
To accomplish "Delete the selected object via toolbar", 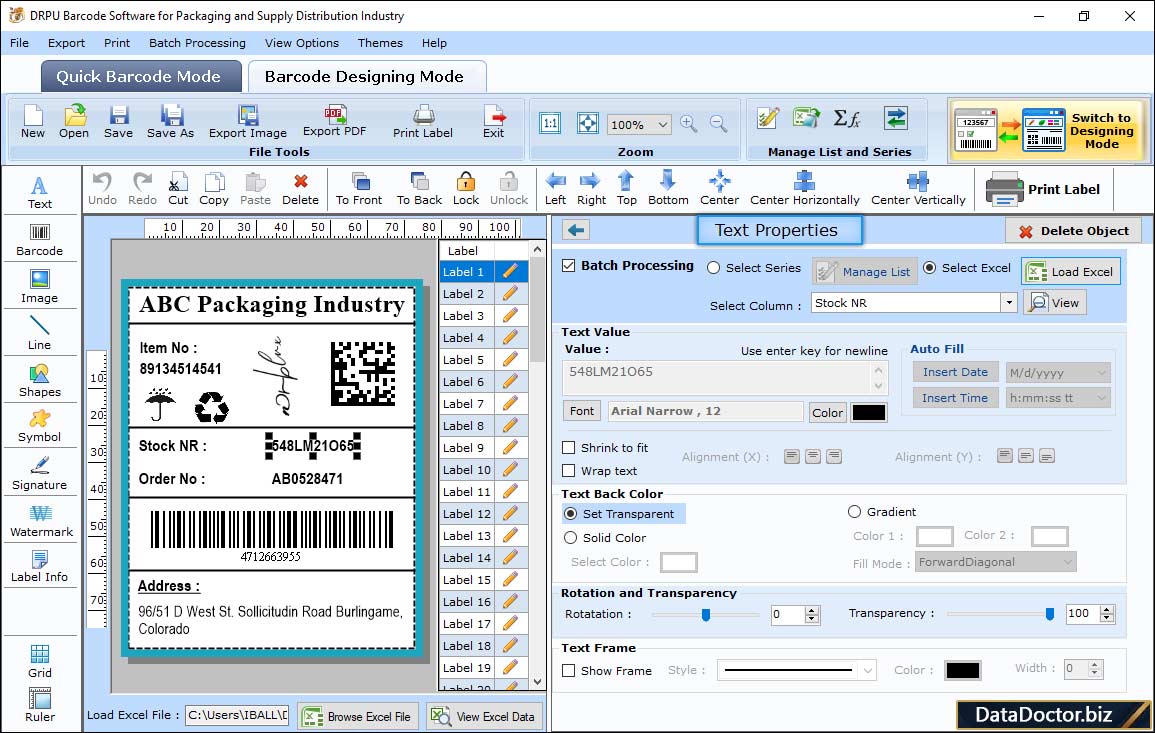I will click(301, 189).
